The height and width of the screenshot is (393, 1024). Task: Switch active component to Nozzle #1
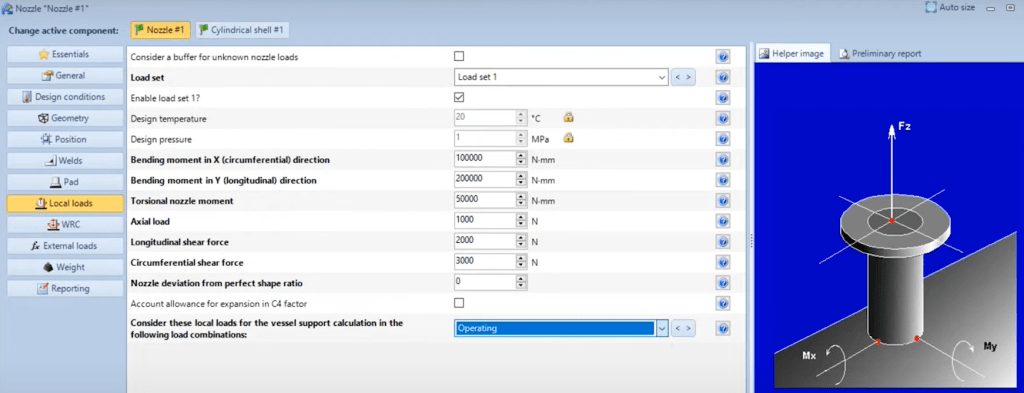coord(161,30)
